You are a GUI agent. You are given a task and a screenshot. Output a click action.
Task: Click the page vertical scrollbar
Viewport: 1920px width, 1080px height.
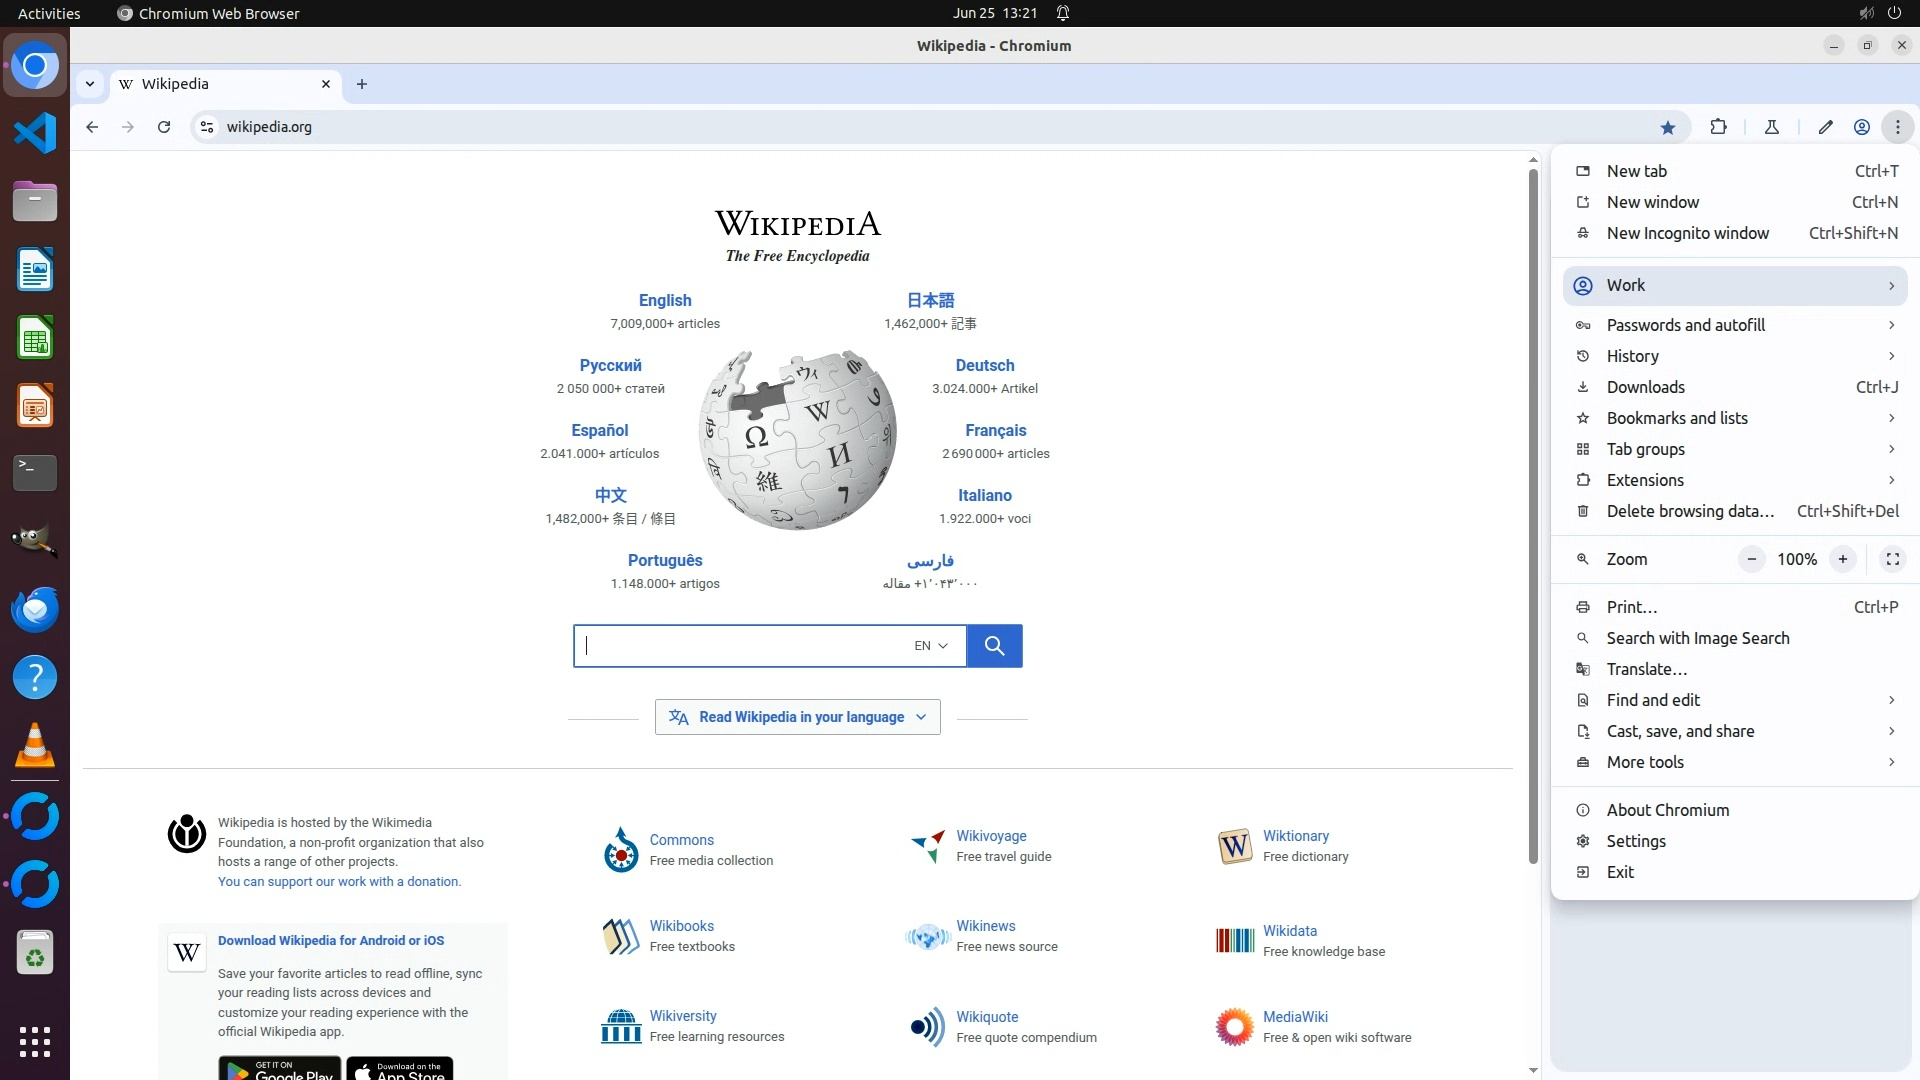pyautogui.click(x=1533, y=515)
